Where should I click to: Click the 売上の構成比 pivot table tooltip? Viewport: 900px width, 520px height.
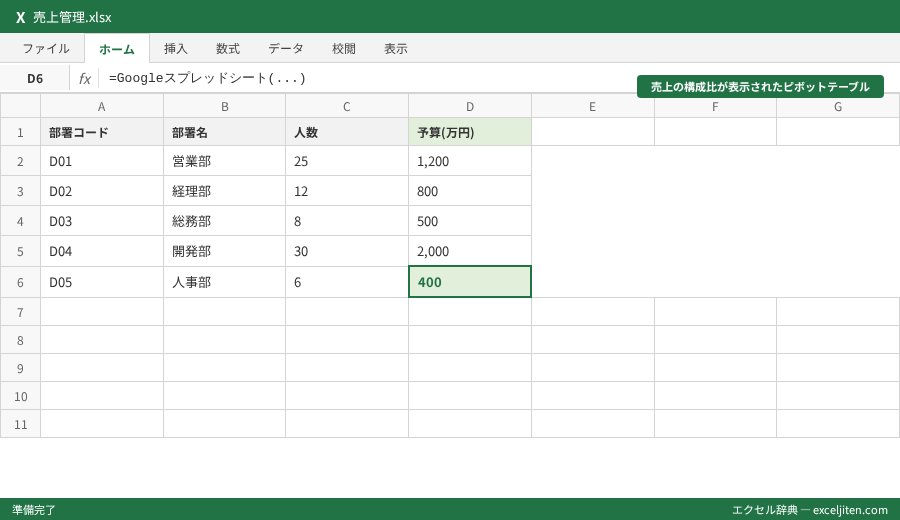click(x=761, y=87)
